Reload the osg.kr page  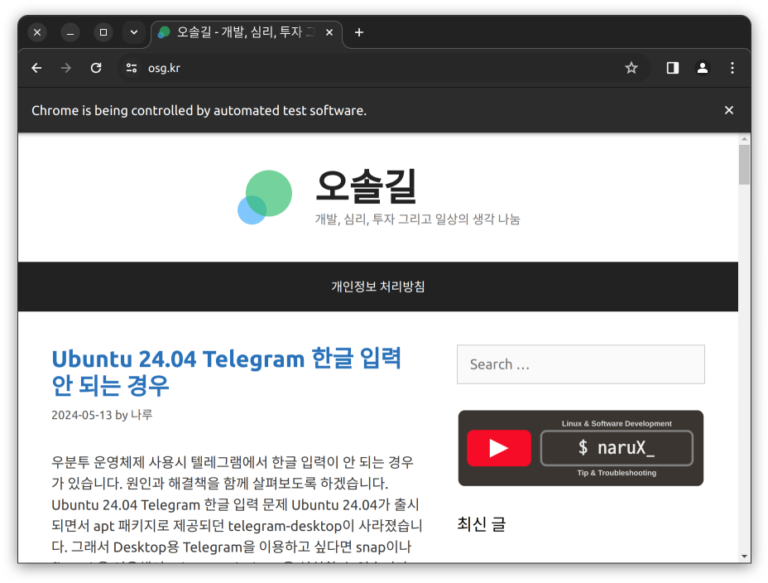tap(96, 68)
